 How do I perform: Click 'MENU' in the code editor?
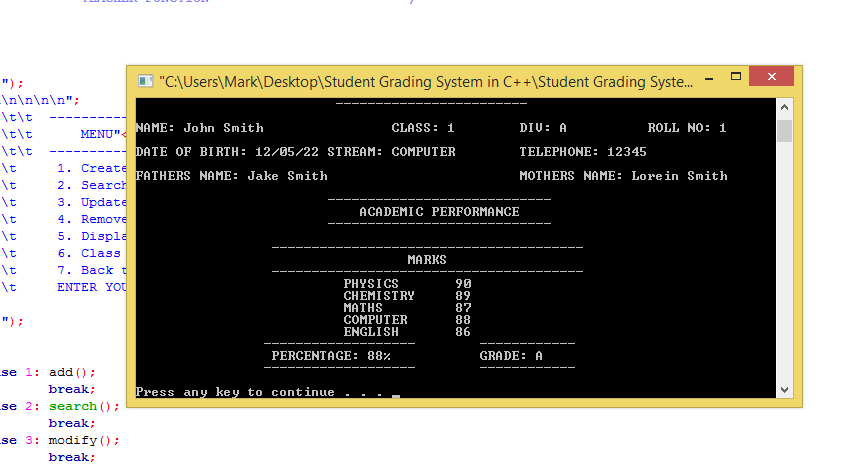coord(100,134)
